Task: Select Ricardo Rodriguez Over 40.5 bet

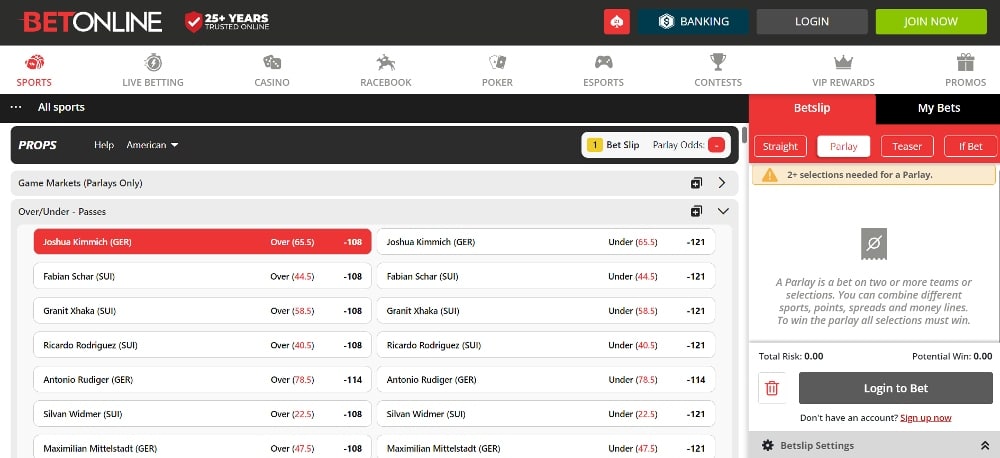Action: click(x=202, y=345)
